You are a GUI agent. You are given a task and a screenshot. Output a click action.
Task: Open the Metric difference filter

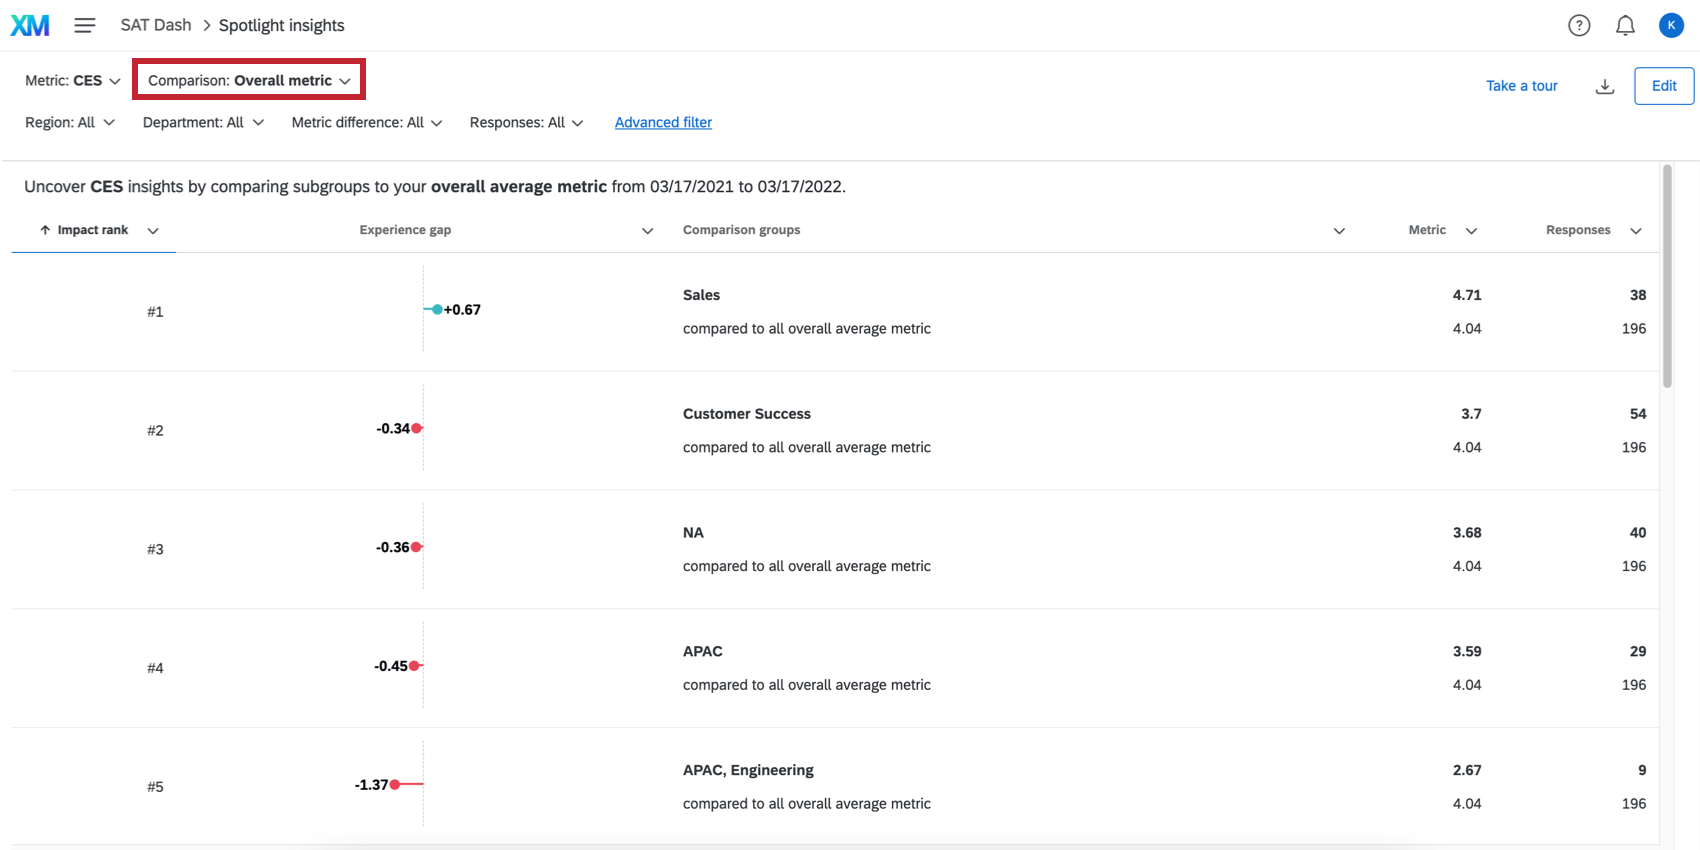coord(366,123)
